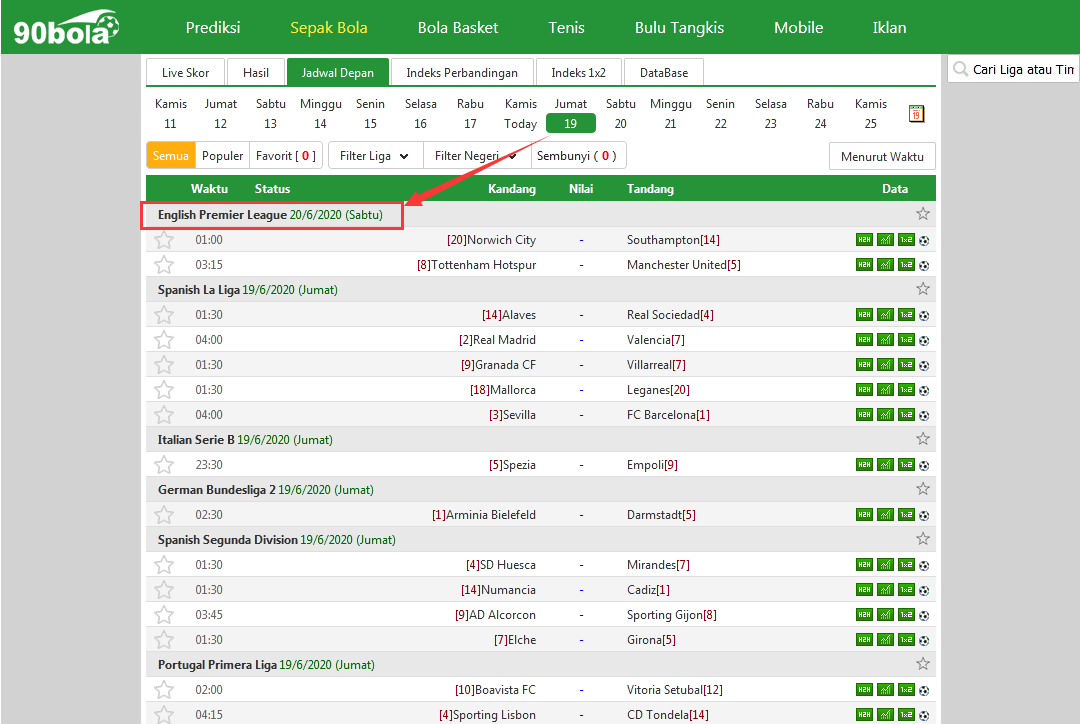Switch to Hasil tab
This screenshot has height=724, width=1080.
256,72
